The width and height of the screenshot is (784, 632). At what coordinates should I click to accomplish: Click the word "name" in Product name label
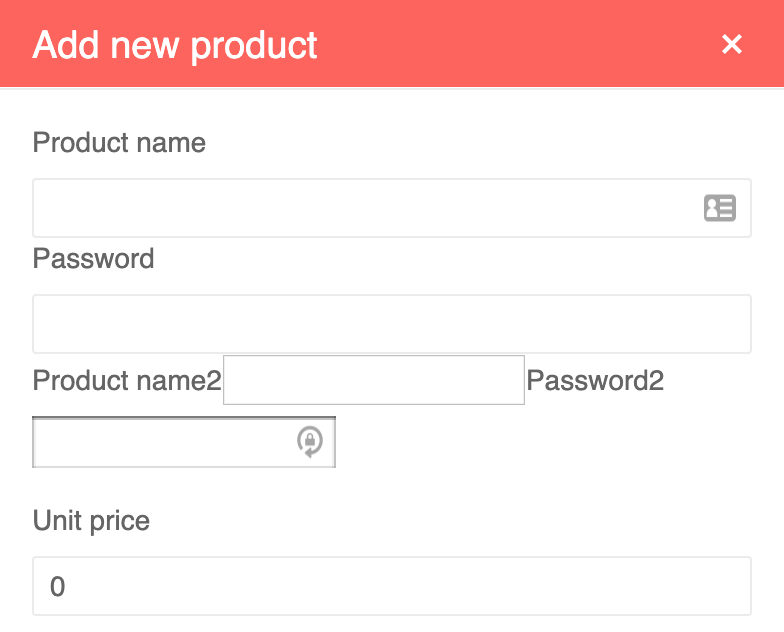coord(170,143)
